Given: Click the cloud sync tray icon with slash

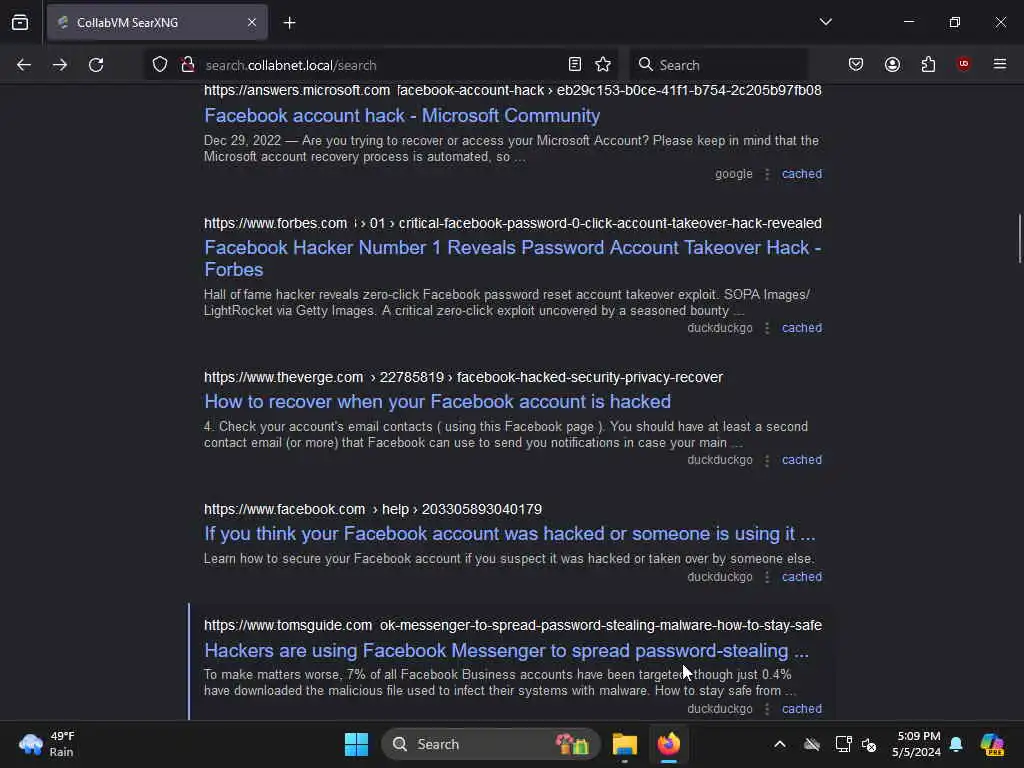Looking at the screenshot, I should click(812, 744).
